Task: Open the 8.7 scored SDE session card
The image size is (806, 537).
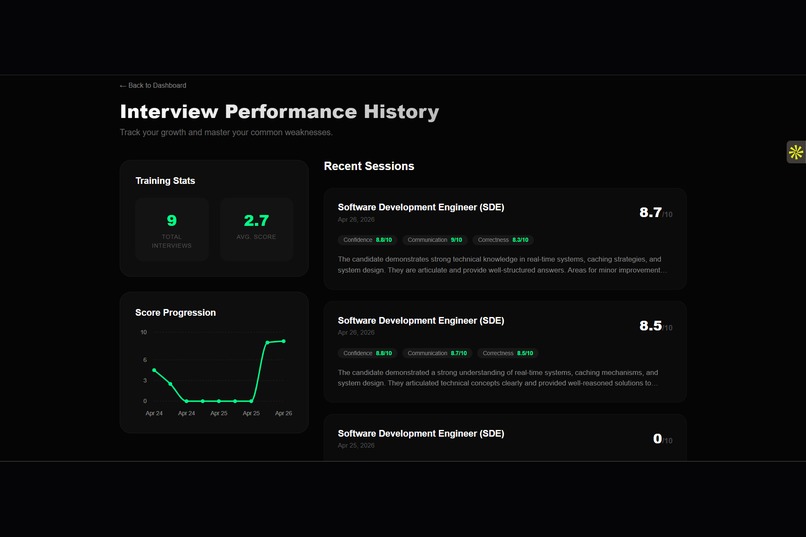Action: [x=505, y=239]
